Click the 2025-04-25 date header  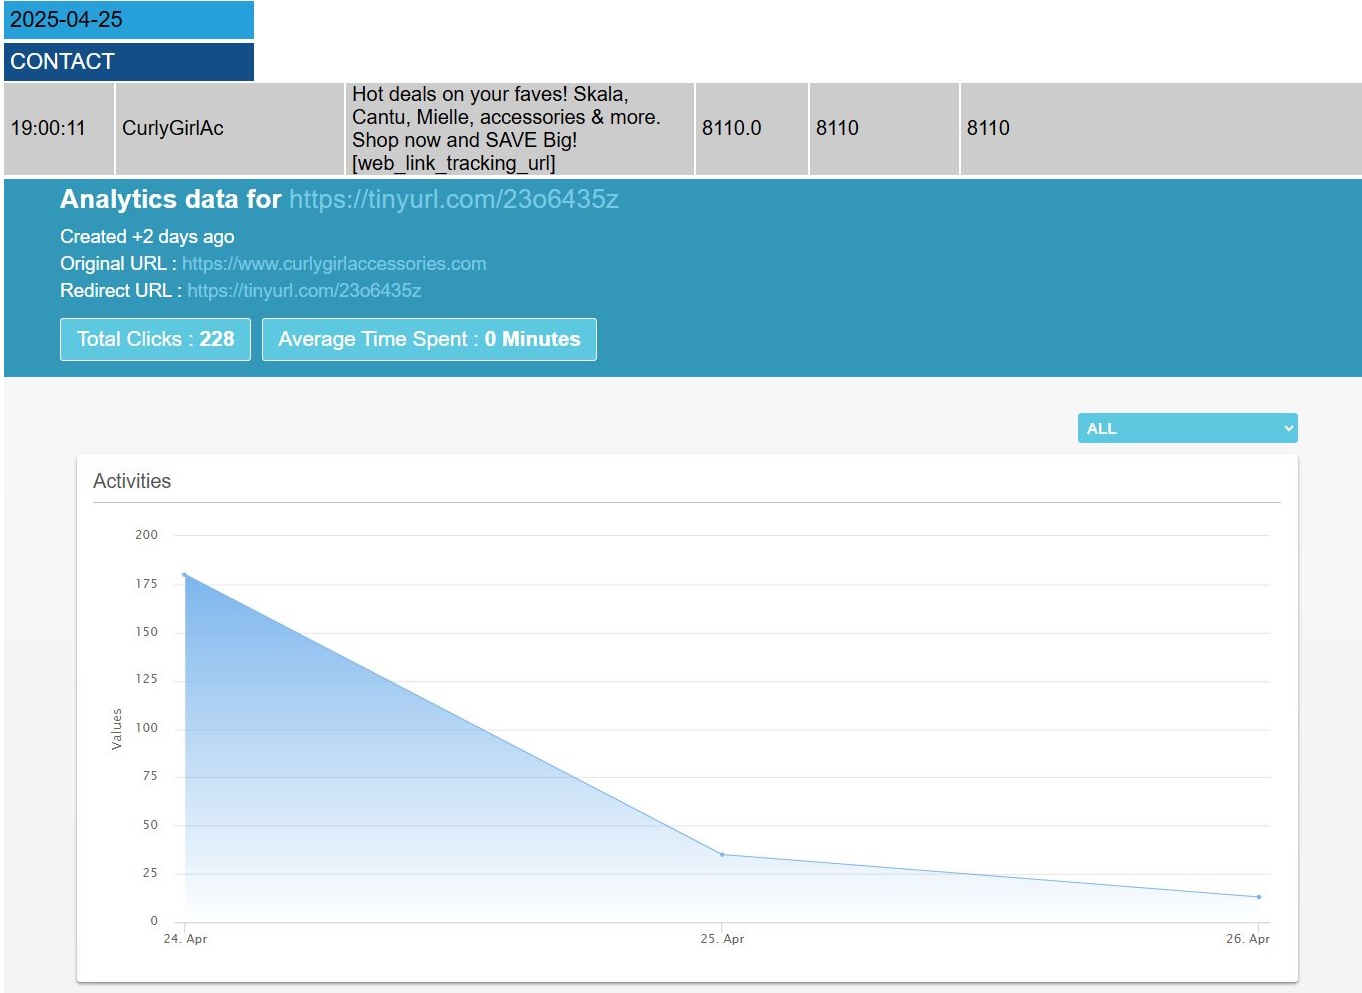click(x=128, y=20)
